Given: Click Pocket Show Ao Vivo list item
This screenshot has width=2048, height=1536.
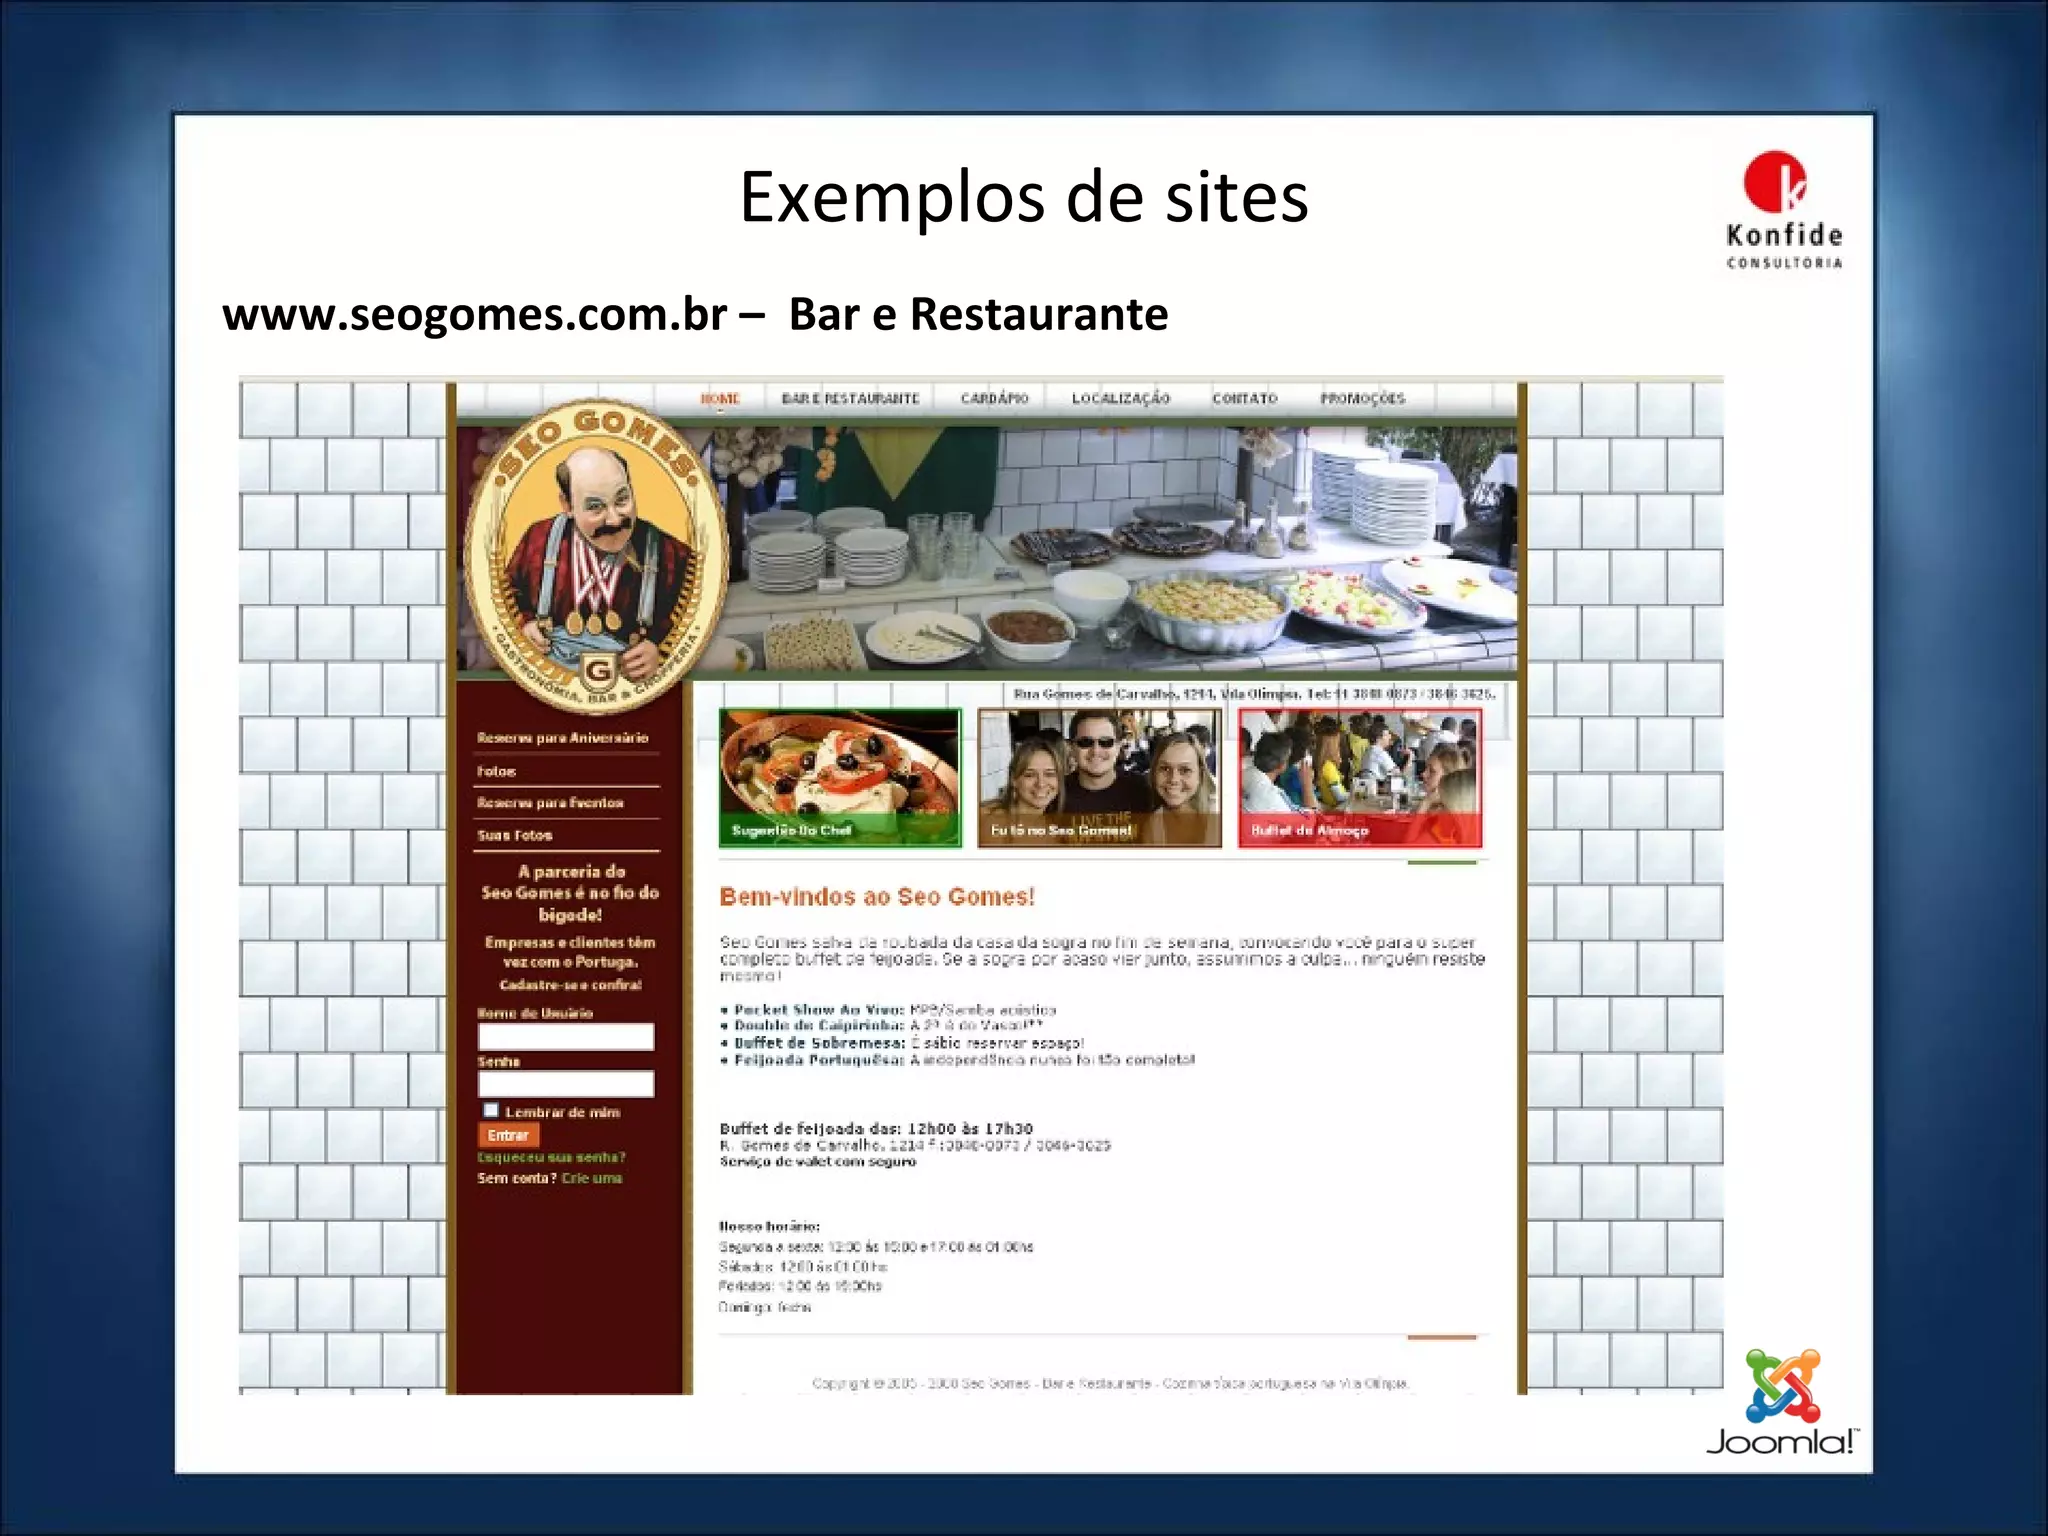Looking at the screenshot, I should pyautogui.click(x=888, y=1010).
